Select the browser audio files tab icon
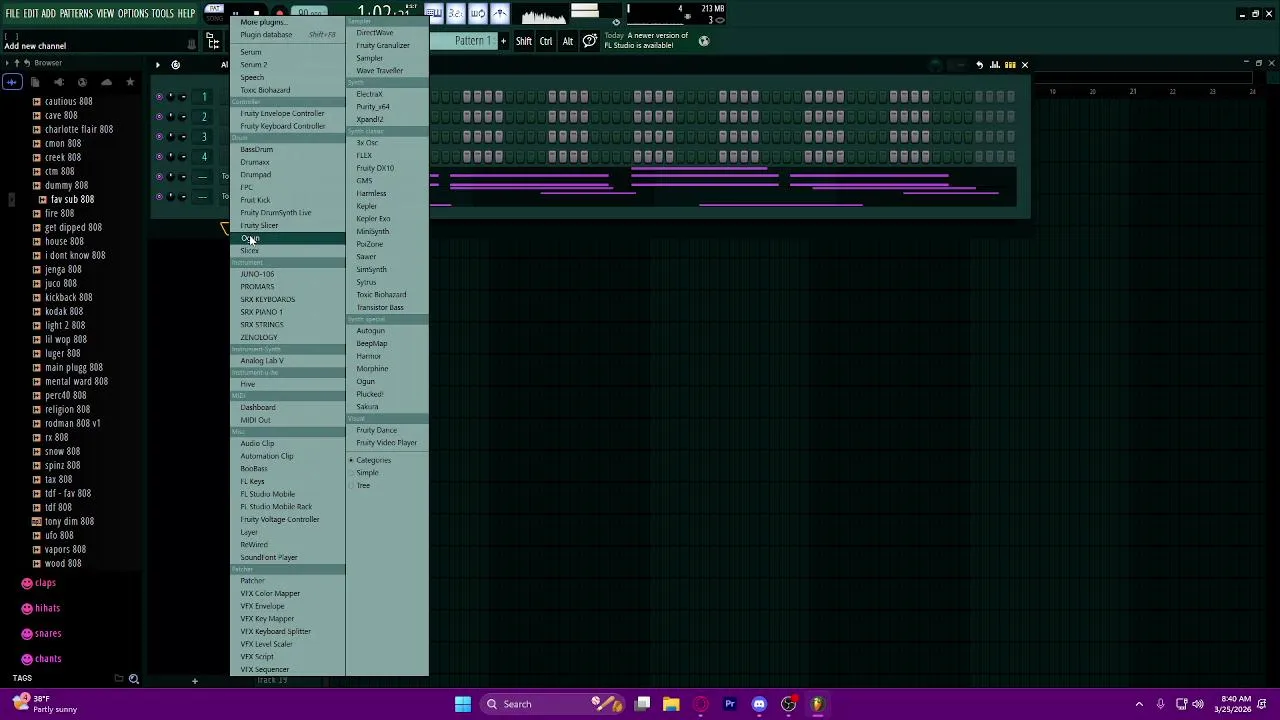 coord(12,82)
